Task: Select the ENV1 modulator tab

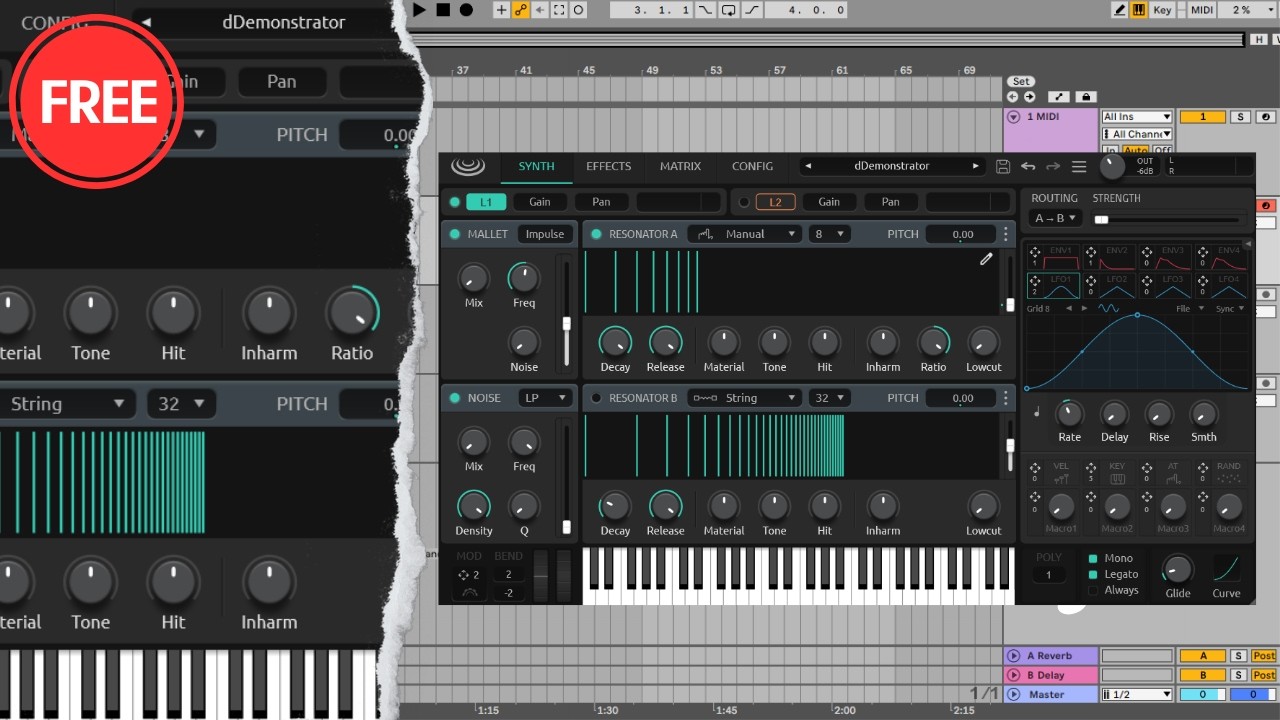Action: [1053, 258]
